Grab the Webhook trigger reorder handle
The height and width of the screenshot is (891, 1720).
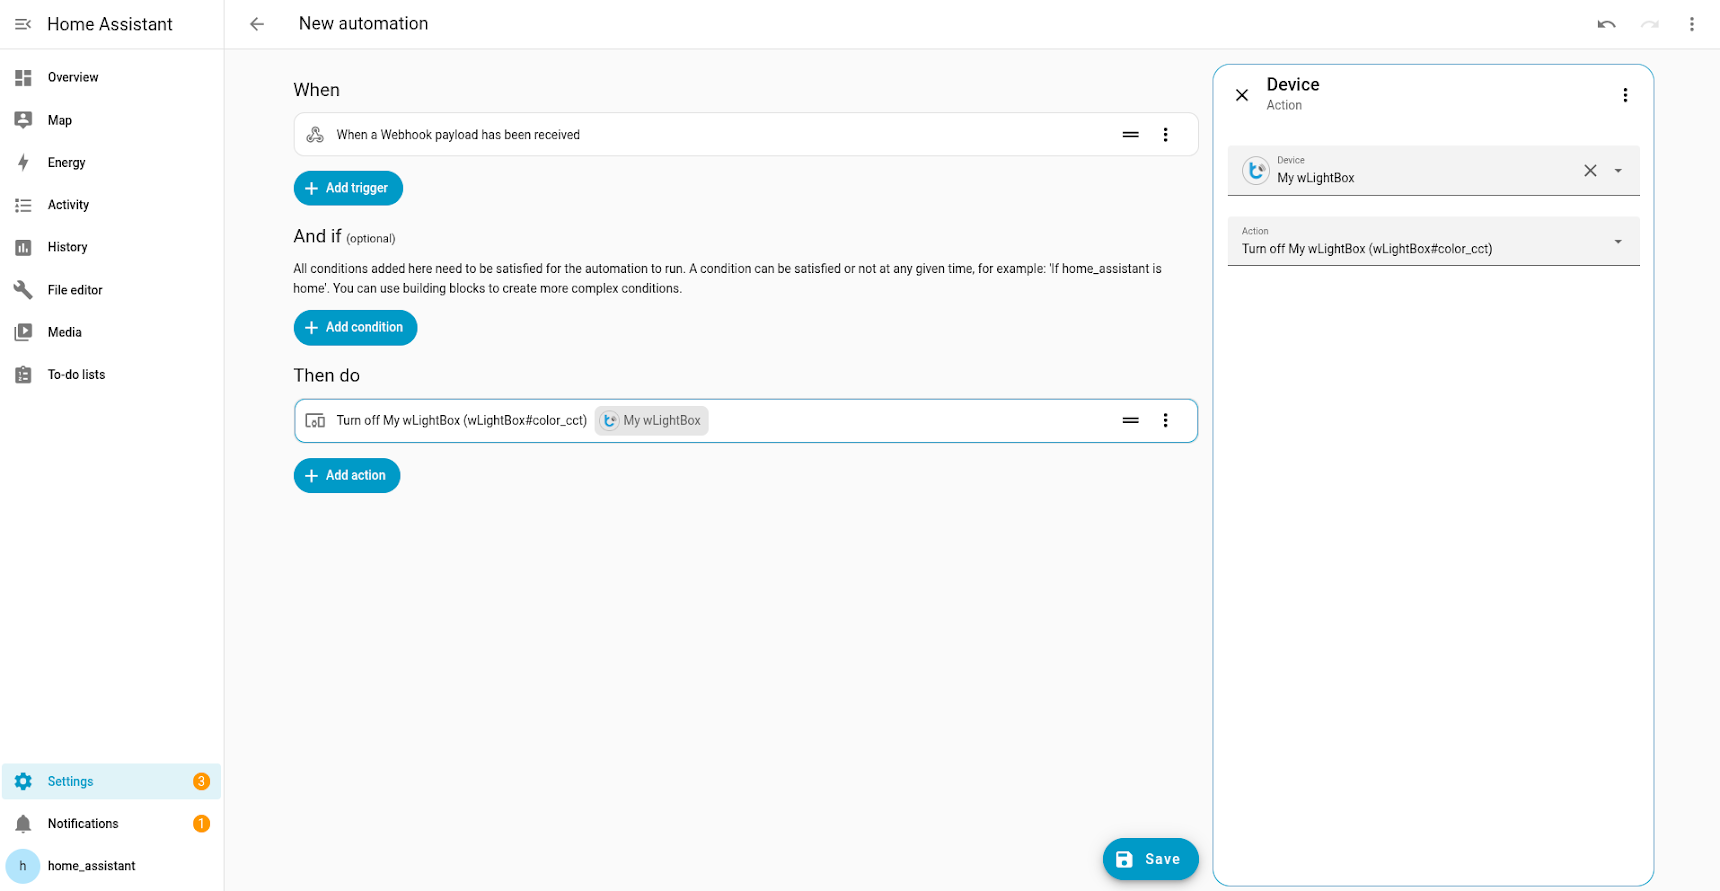click(x=1130, y=135)
